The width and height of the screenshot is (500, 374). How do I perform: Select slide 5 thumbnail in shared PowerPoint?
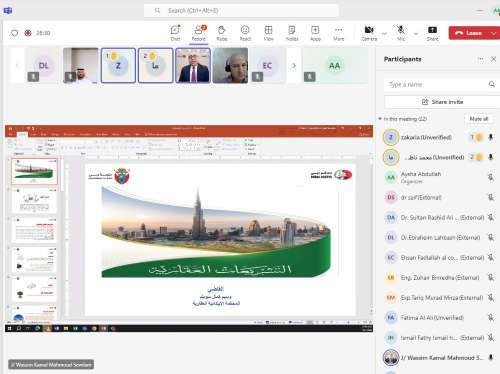click(34, 289)
